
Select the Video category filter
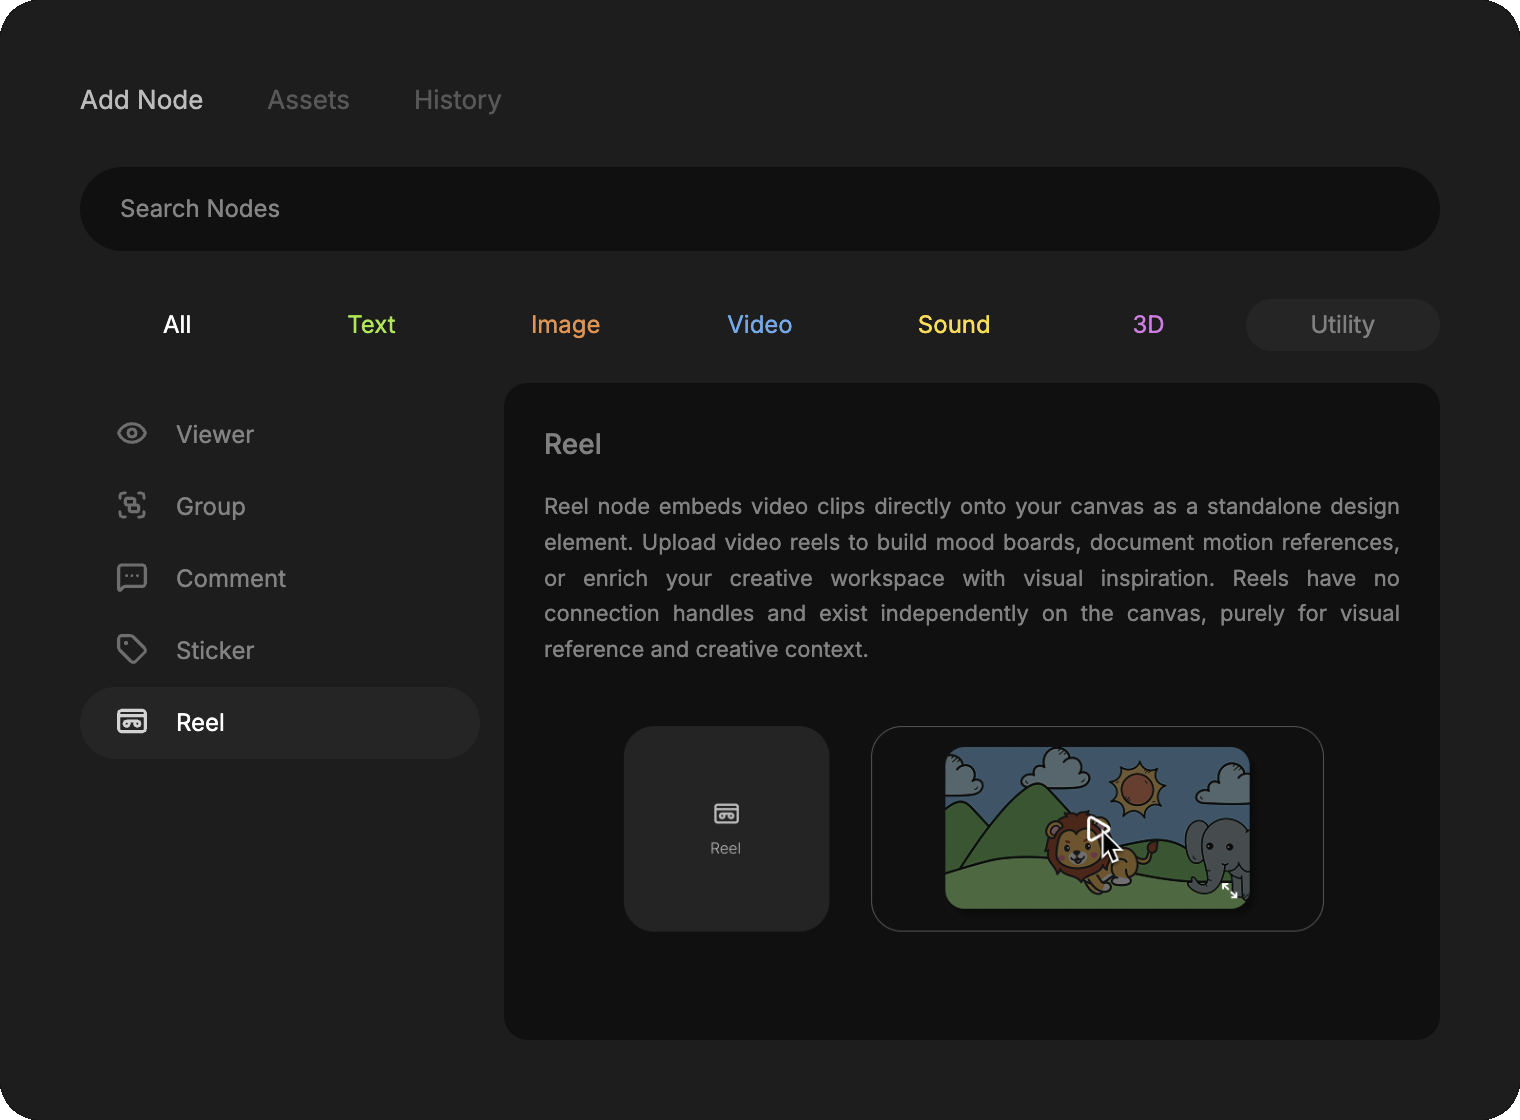pyautogui.click(x=759, y=325)
